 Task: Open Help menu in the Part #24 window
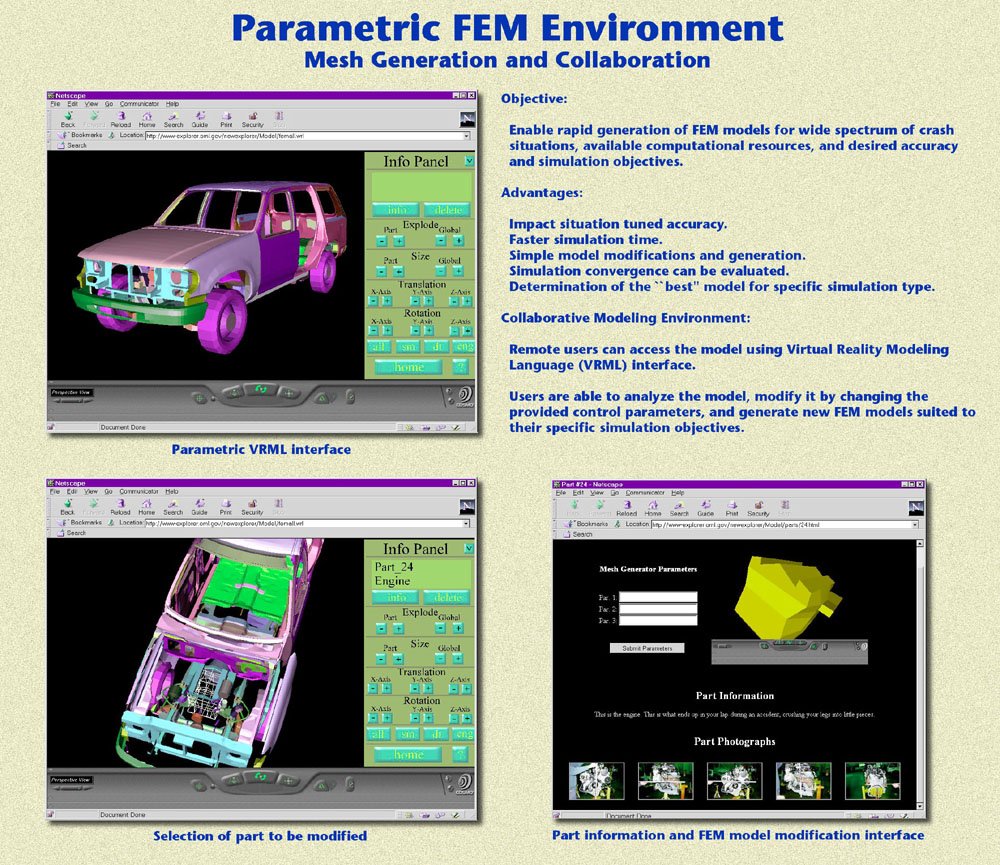[x=677, y=493]
